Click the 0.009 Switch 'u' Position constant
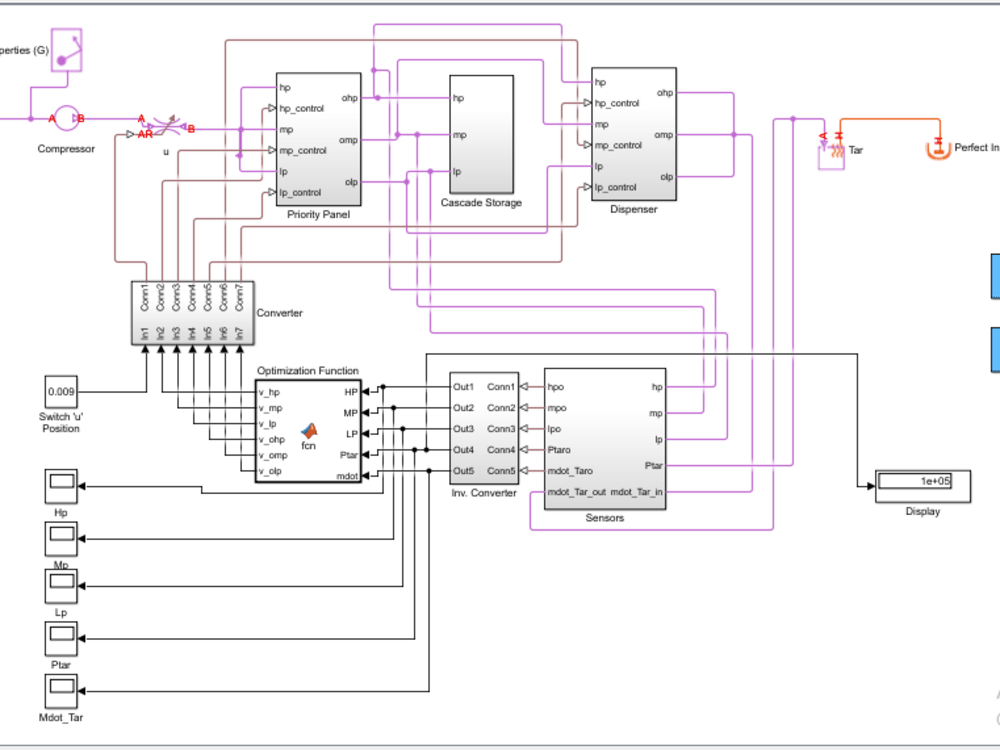 point(60,392)
